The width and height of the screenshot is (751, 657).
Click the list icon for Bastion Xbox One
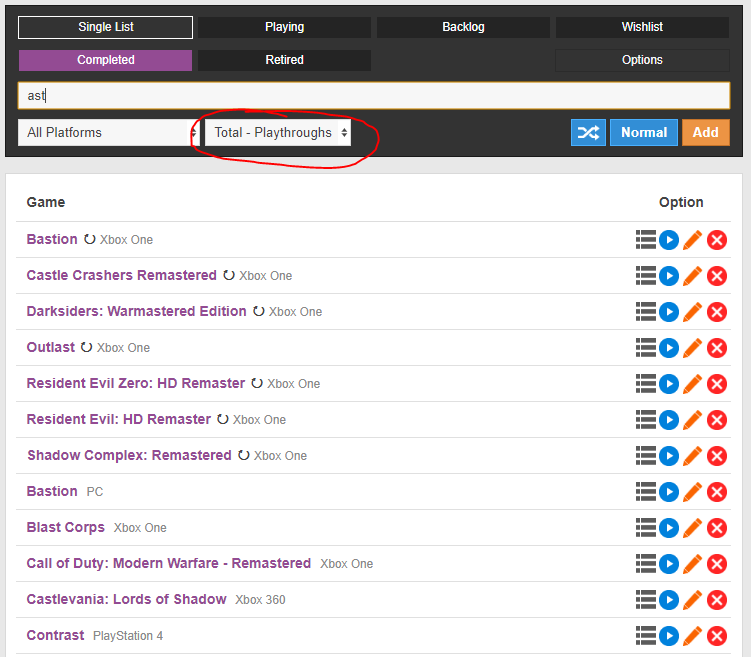[x=645, y=240]
